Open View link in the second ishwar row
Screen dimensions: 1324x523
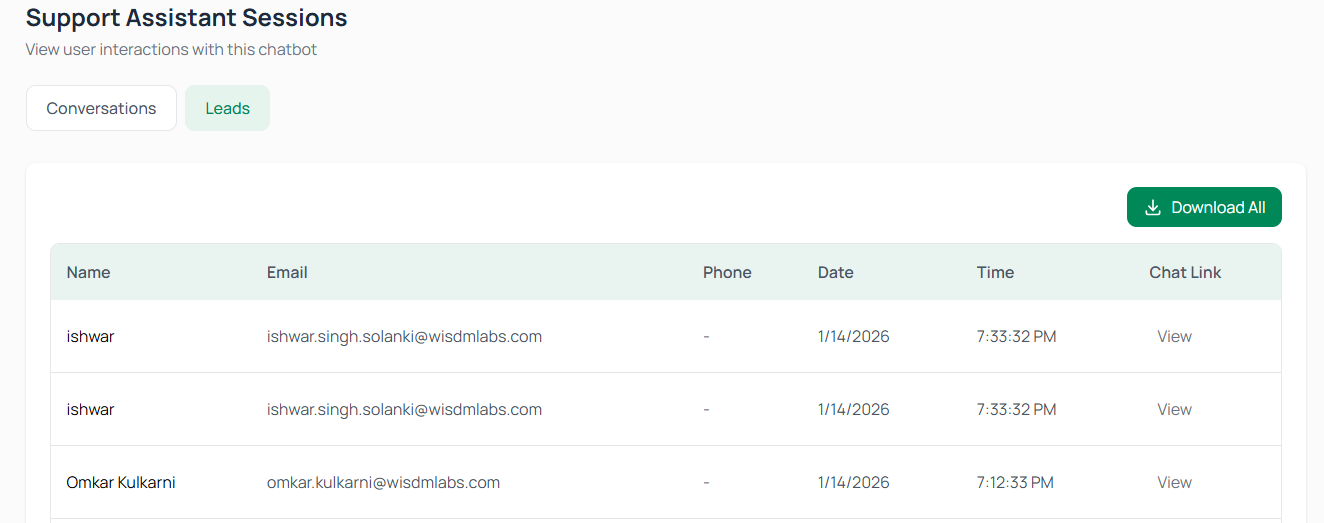point(1174,409)
